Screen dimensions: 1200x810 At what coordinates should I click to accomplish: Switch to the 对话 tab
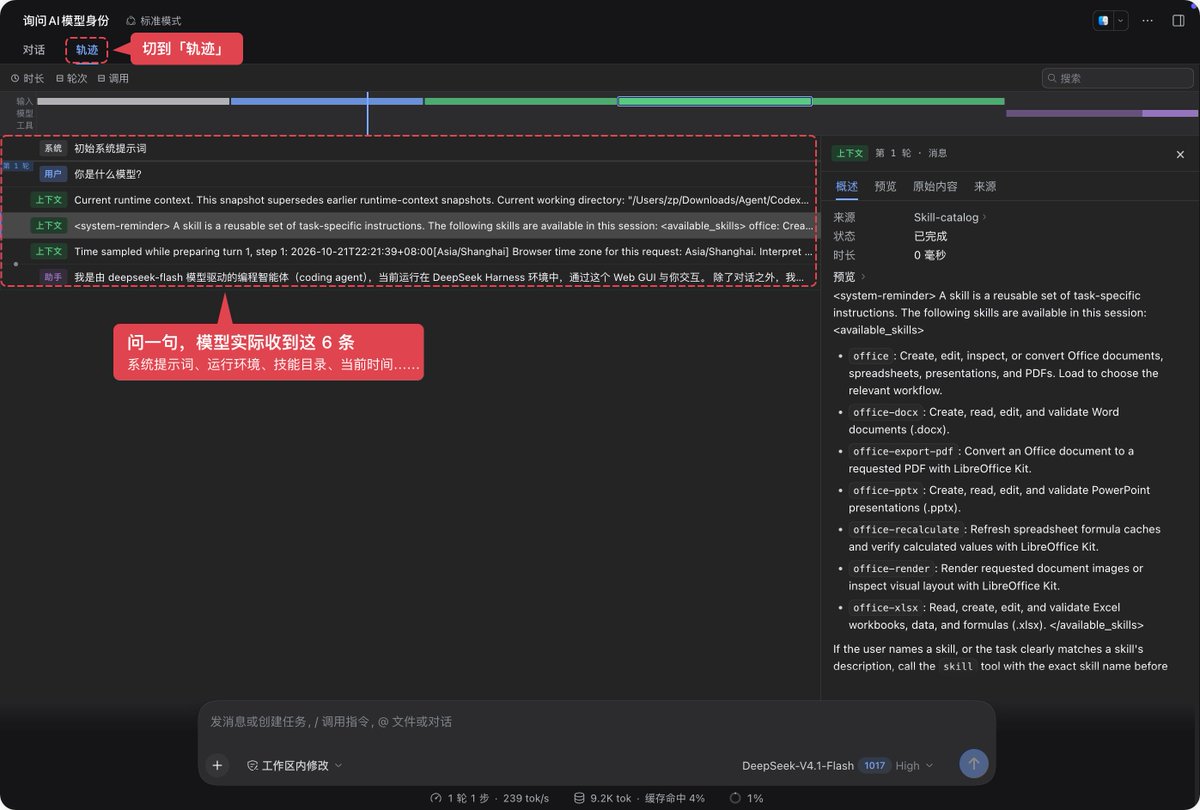click(34, 50)
